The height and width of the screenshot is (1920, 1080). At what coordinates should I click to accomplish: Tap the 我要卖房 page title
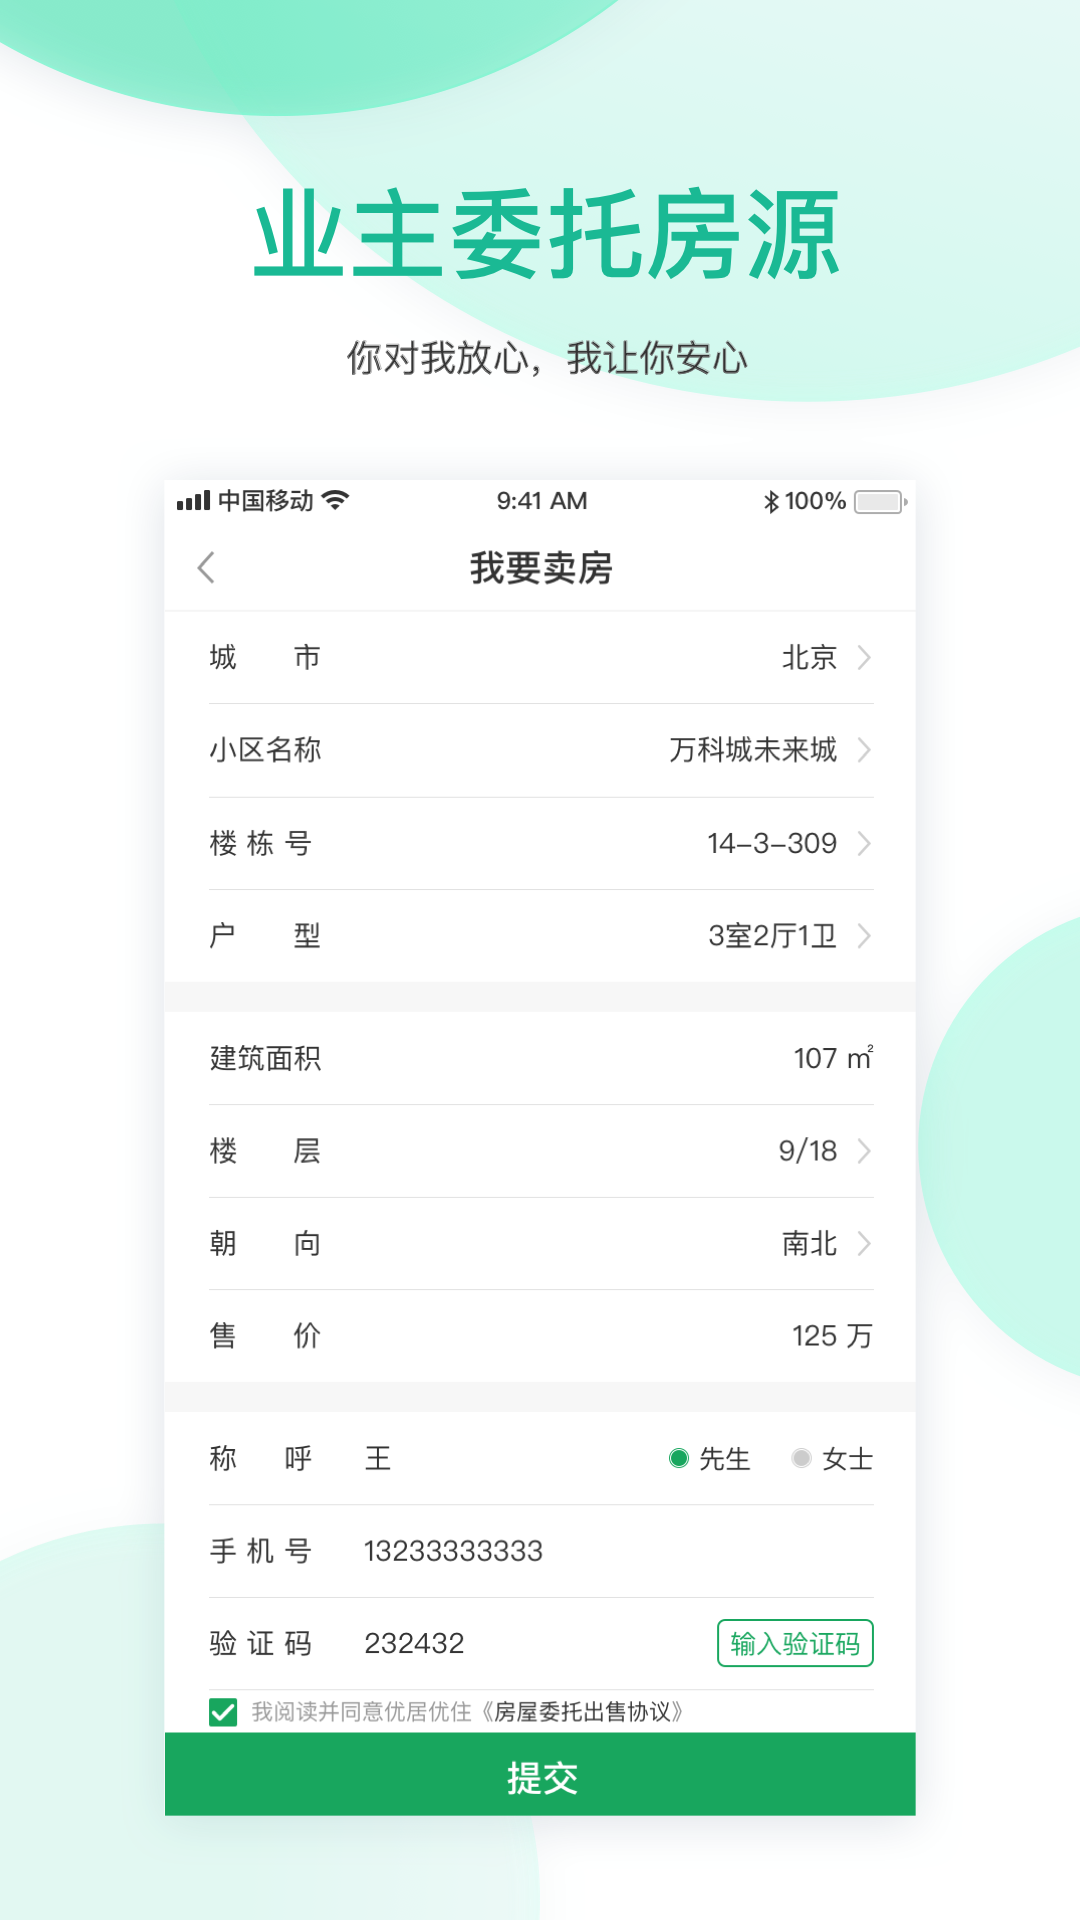click(541, 568)
